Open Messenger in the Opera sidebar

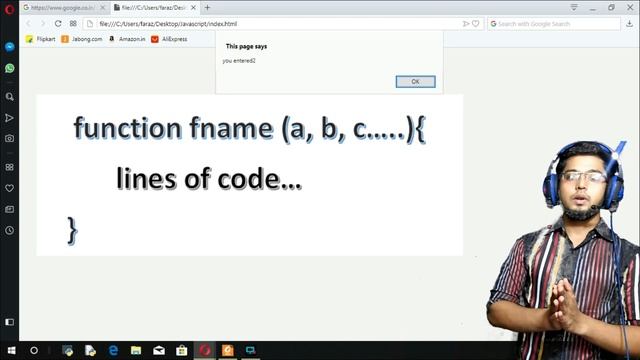[9, 47]
